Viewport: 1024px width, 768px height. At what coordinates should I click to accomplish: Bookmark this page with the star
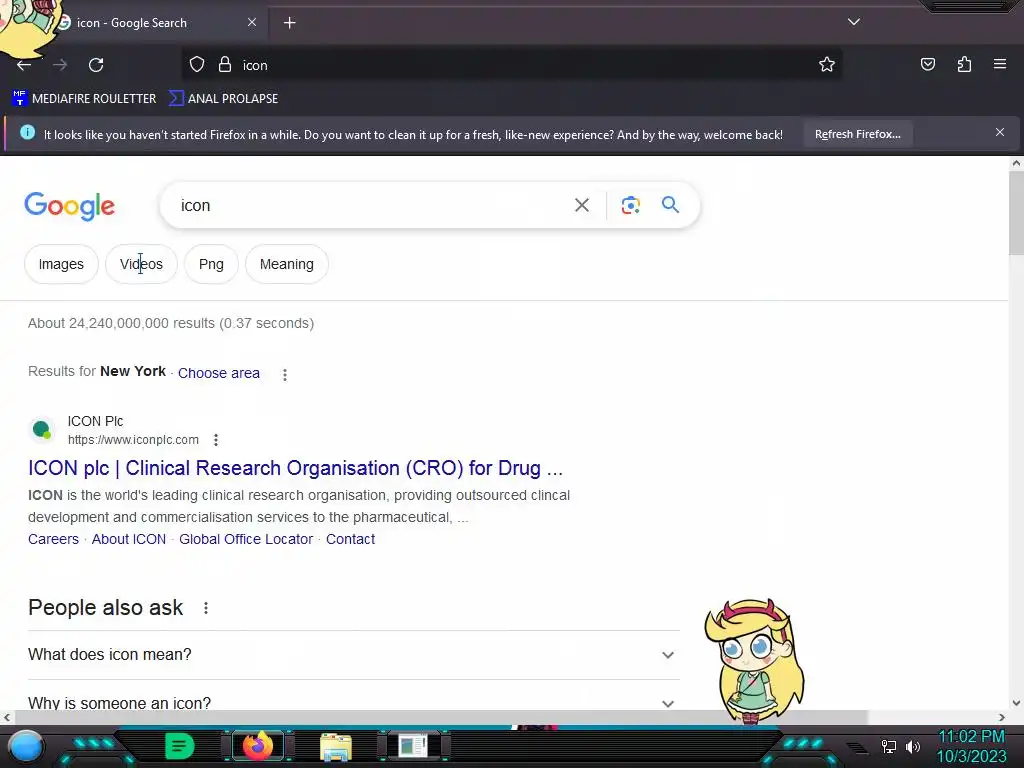pyautogui.click(x=827, y=65)
